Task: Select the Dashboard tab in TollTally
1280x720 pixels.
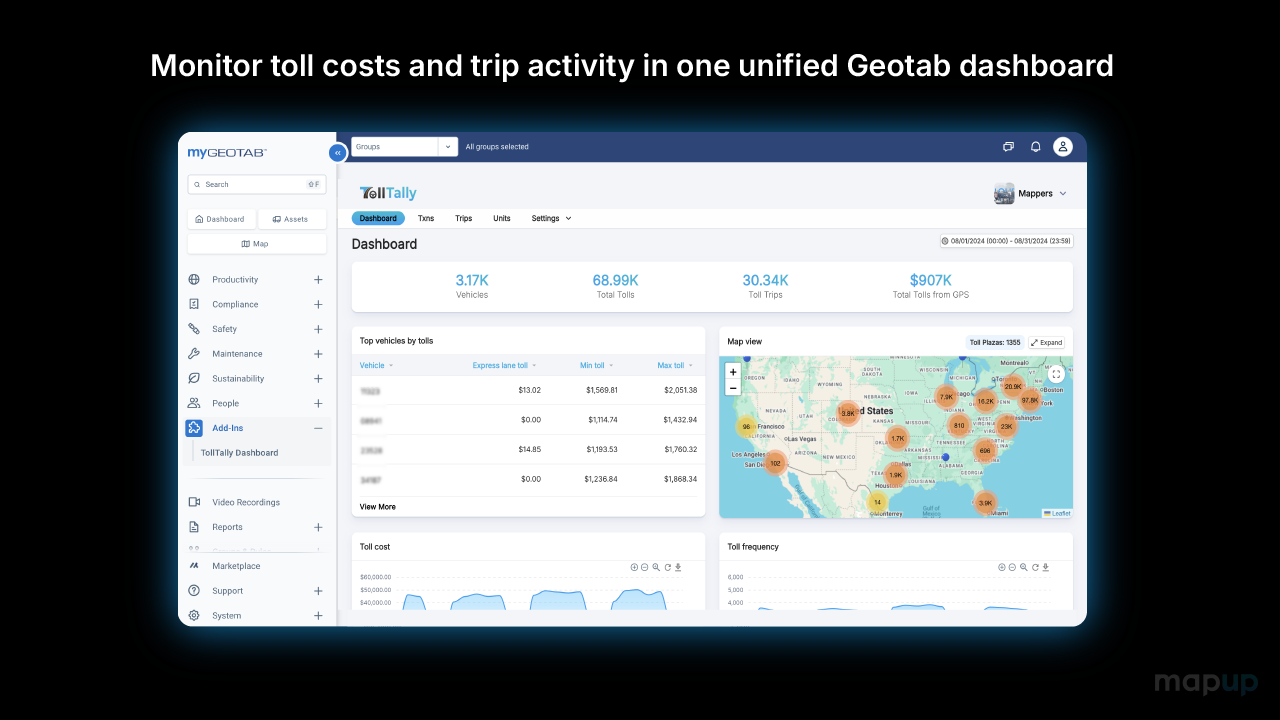Action: pos(378,218)
